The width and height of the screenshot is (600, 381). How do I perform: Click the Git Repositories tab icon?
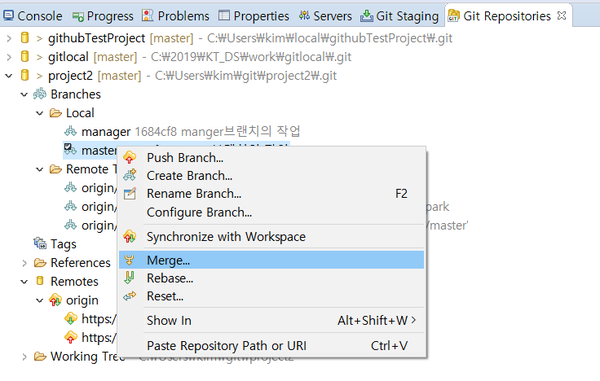pyautogui.click(x=453, y=16)
